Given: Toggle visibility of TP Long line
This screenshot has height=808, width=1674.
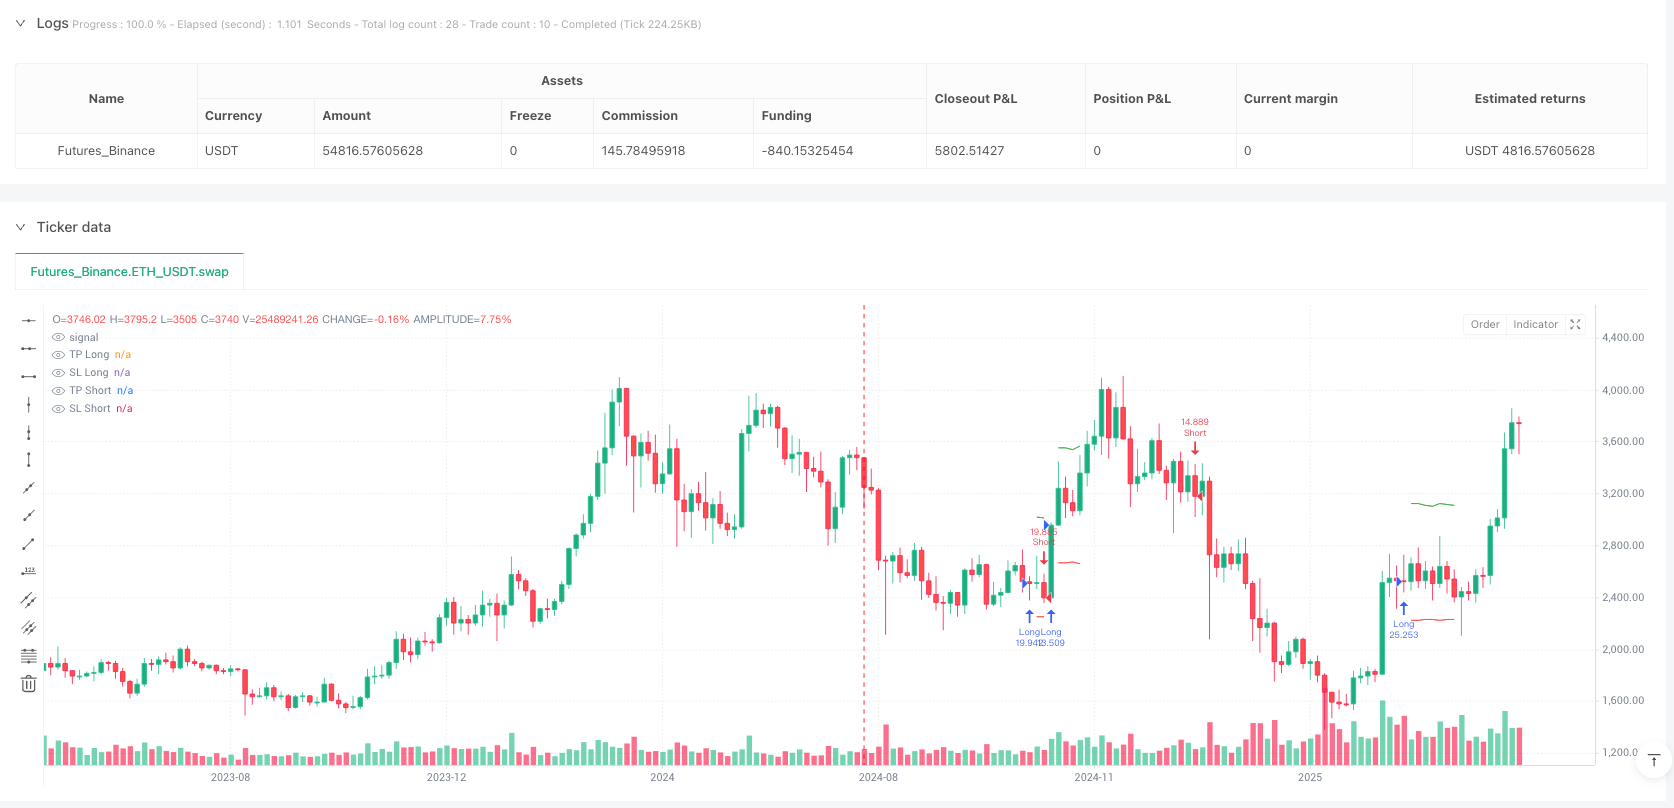Looking at the screenshot, I should click(58, 355).
